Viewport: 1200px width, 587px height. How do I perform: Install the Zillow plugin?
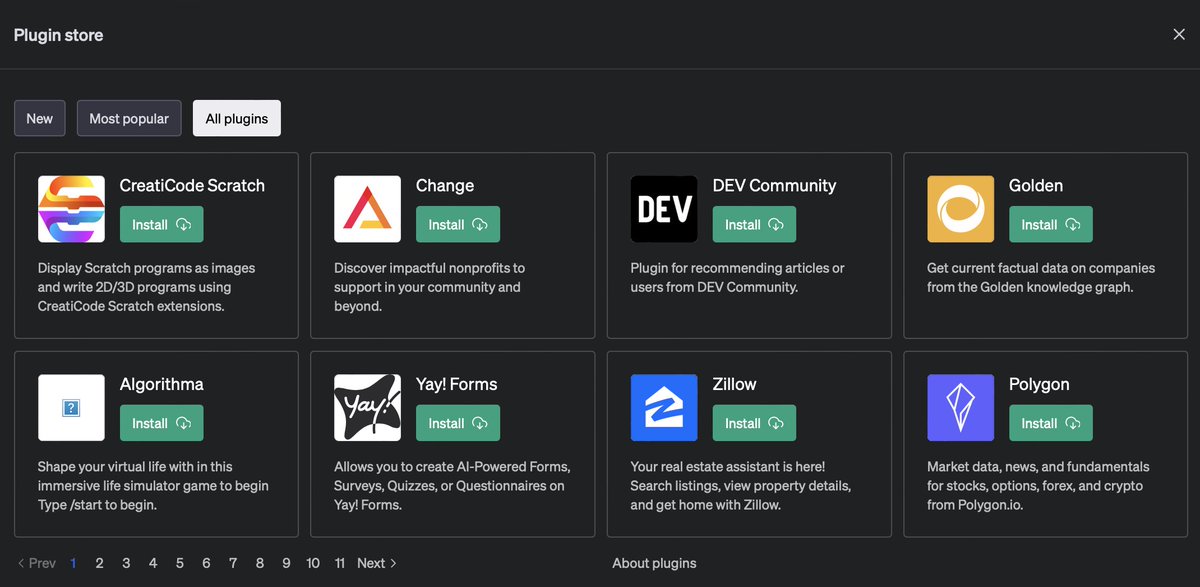[x=754, y=422]
